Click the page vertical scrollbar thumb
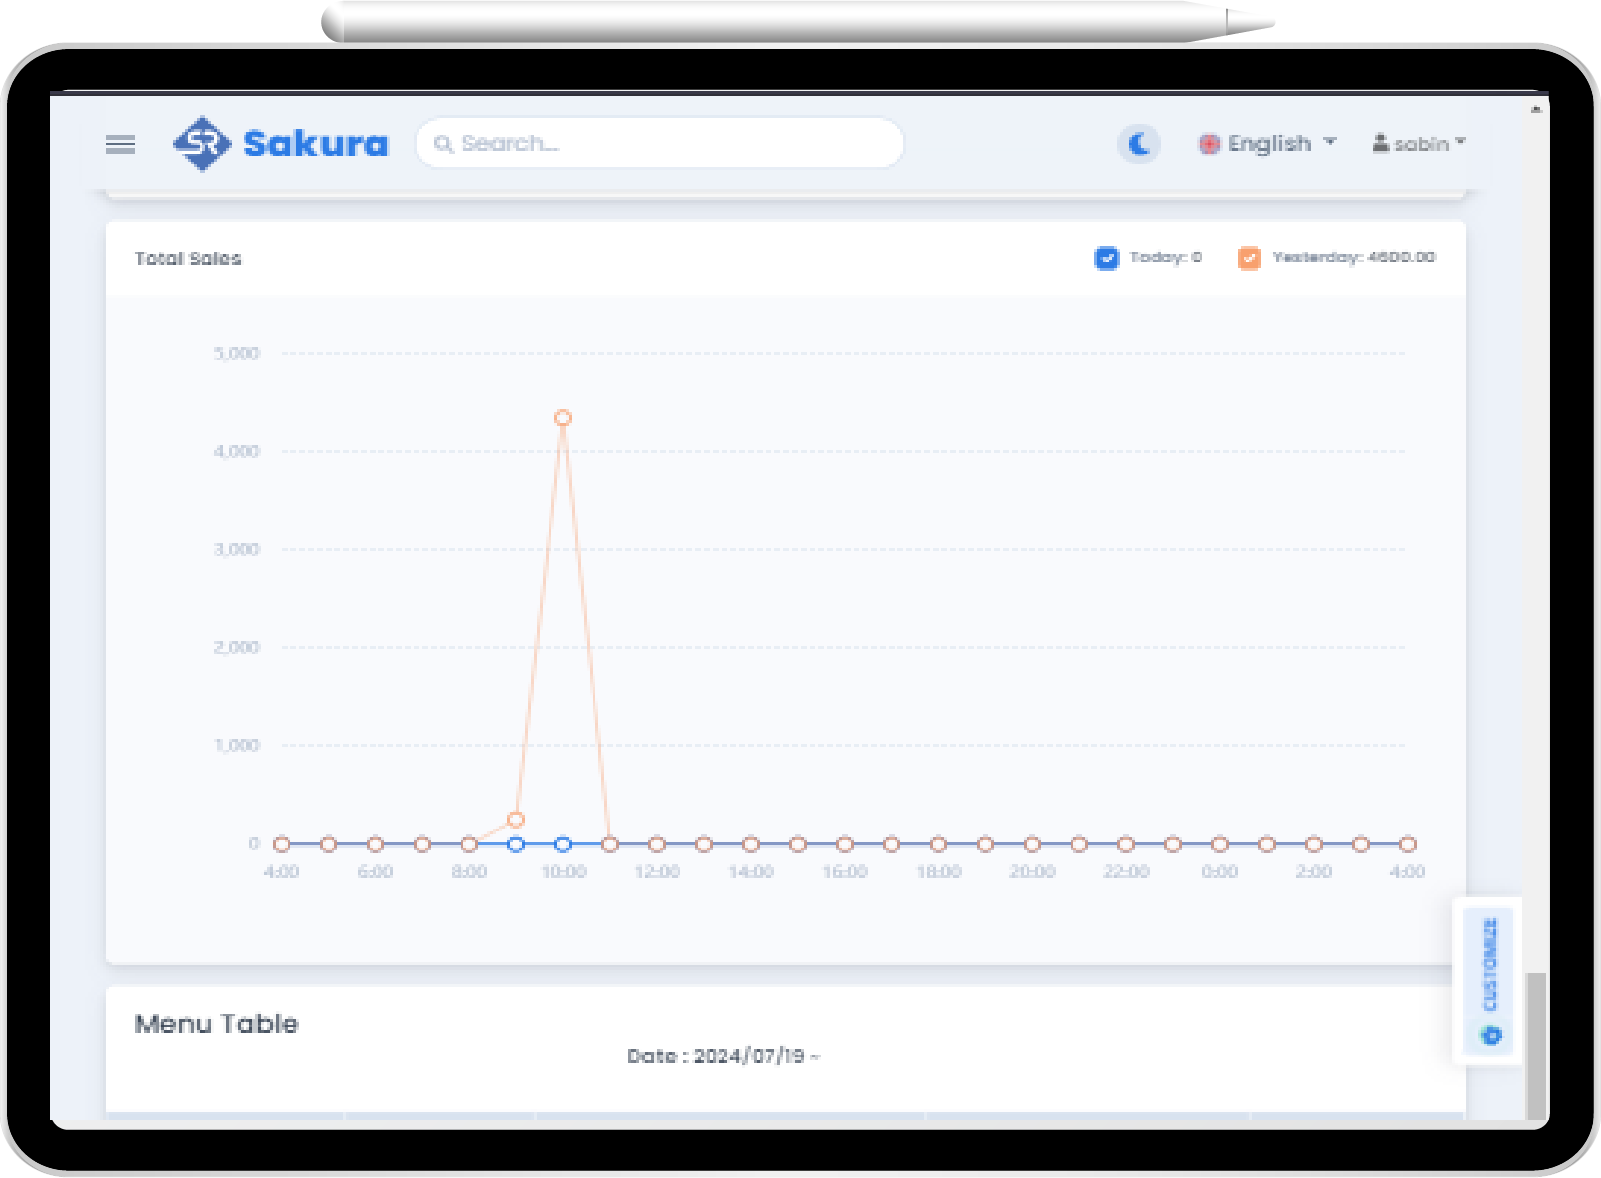 point(1535,1045)
